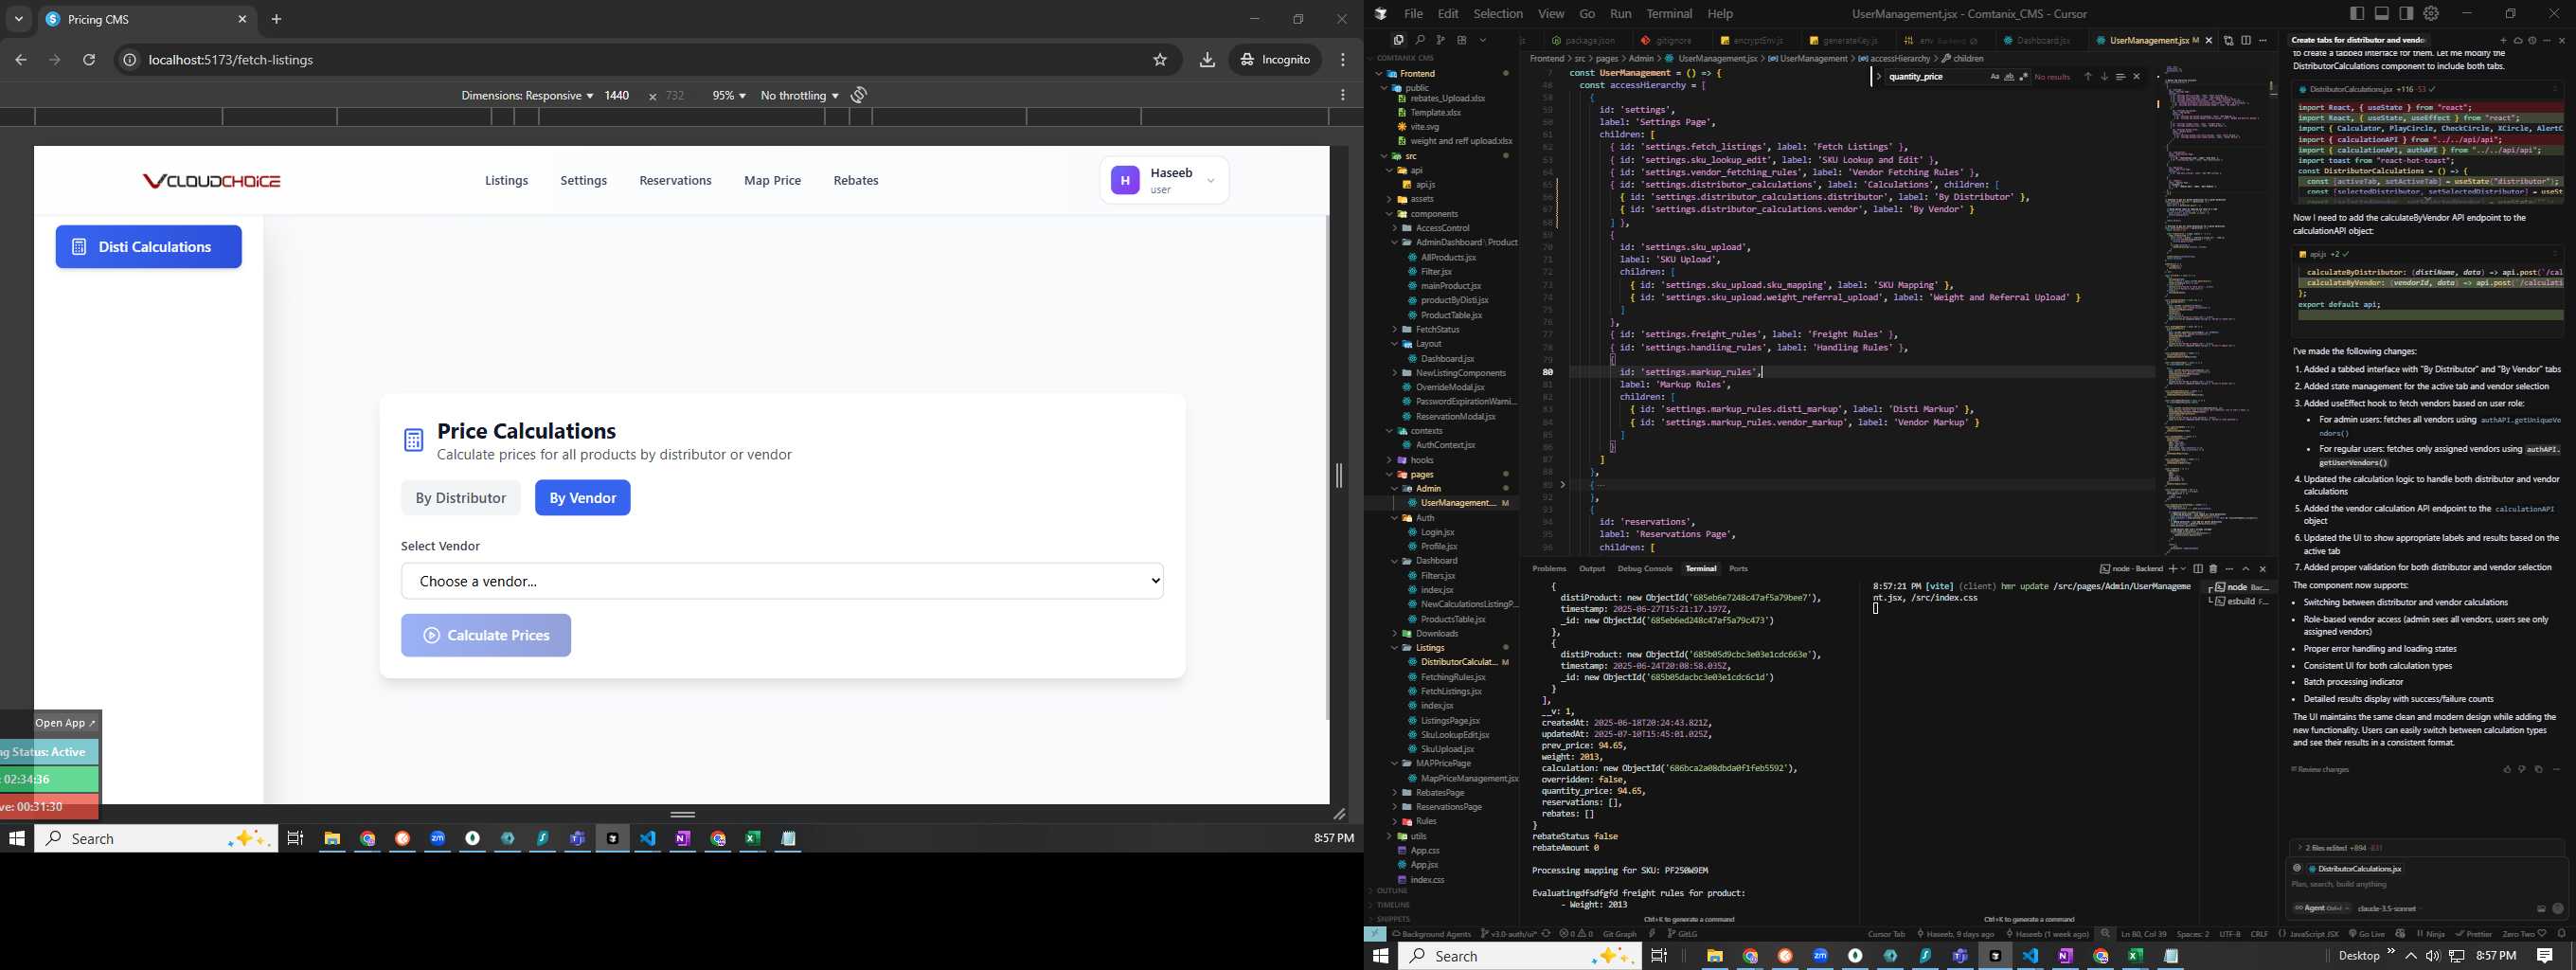Click the Open App overlay link
Viewport: 2576px width, 970px height.
click(x=66, y=723)
